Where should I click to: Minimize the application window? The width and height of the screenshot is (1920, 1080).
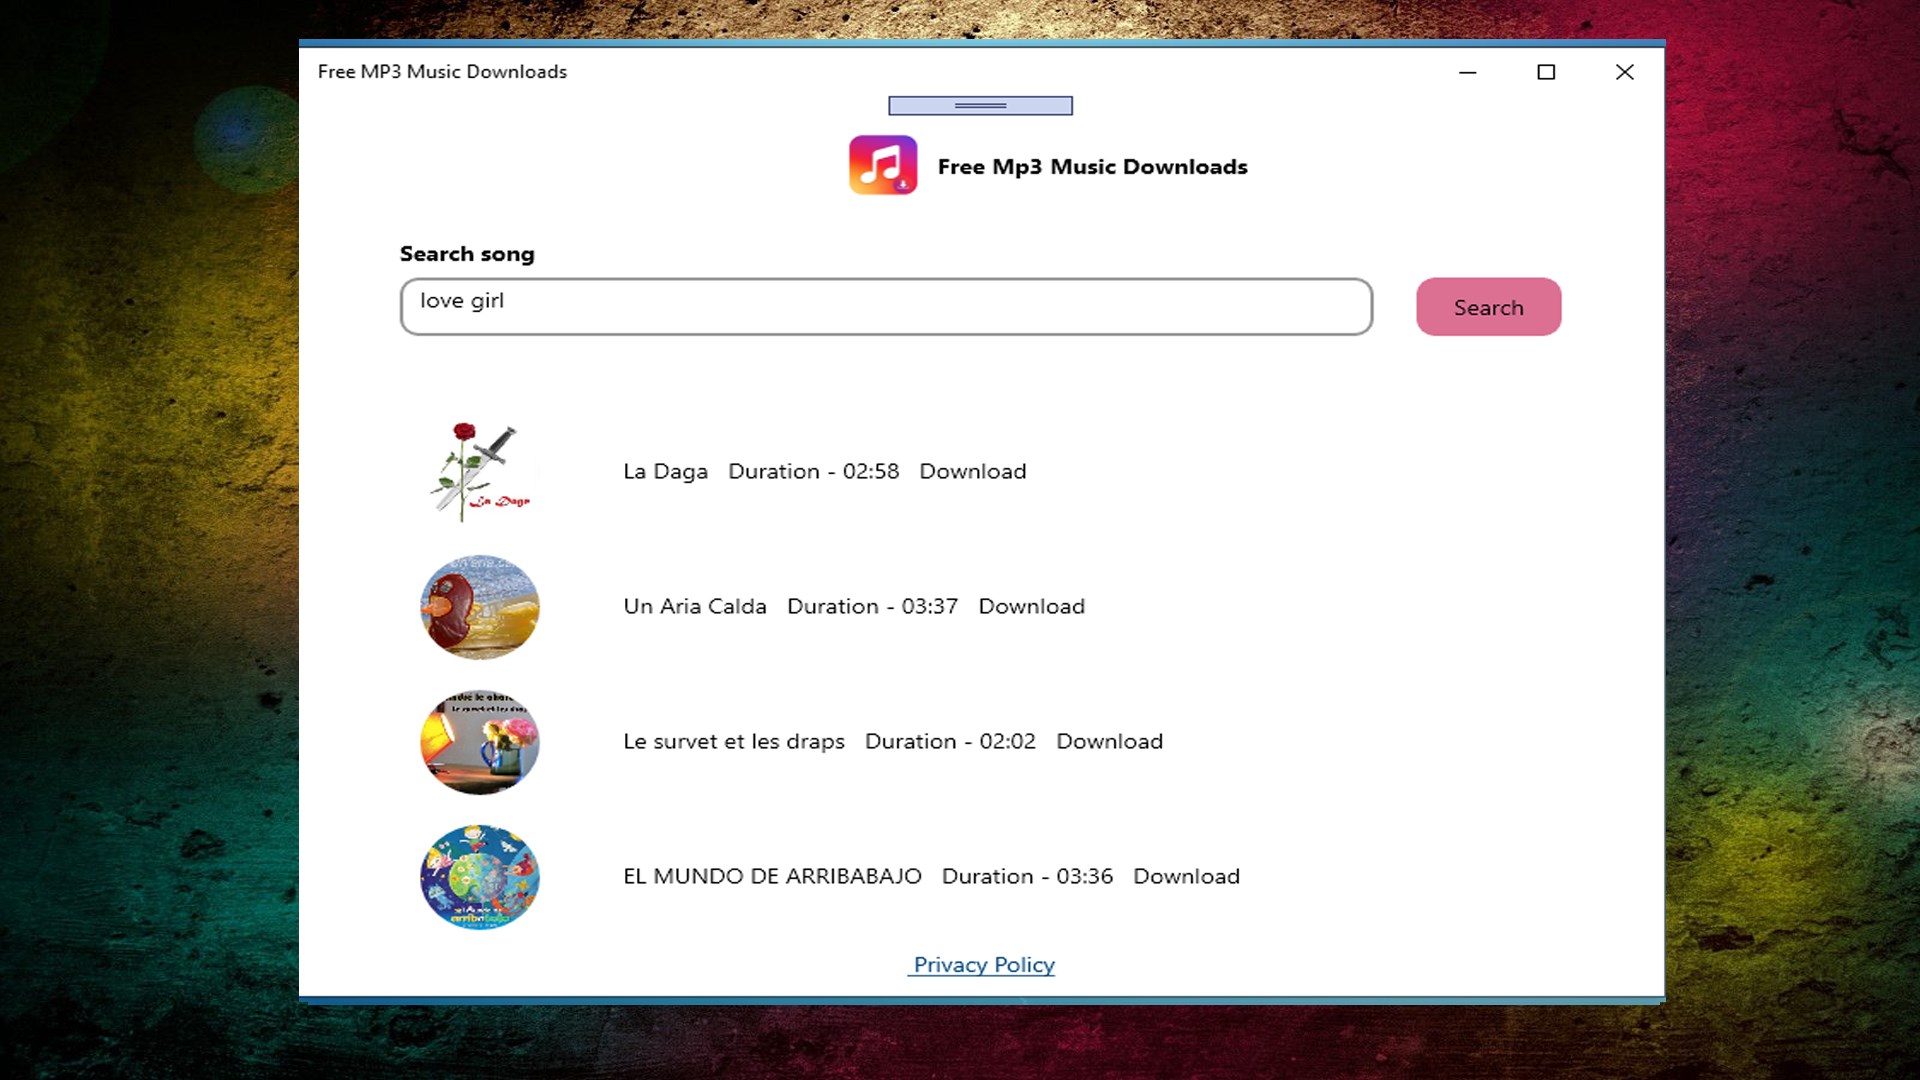tap(1467, 72)
